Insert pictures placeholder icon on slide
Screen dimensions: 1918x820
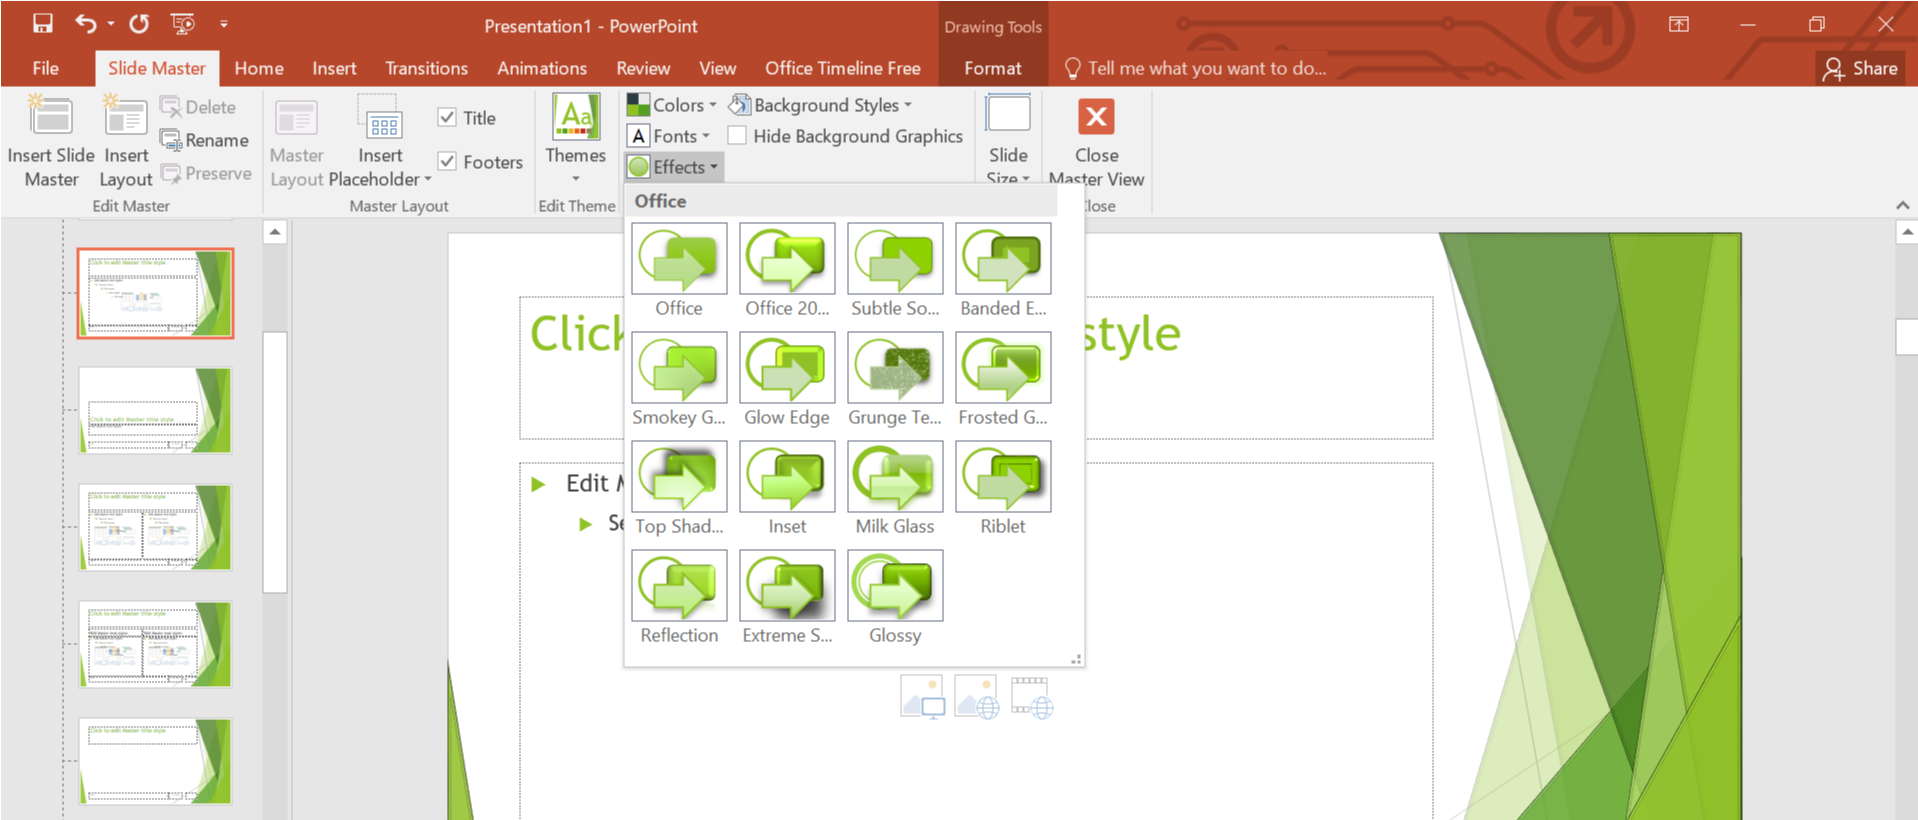pyautogui.click(x=922, y=697)
